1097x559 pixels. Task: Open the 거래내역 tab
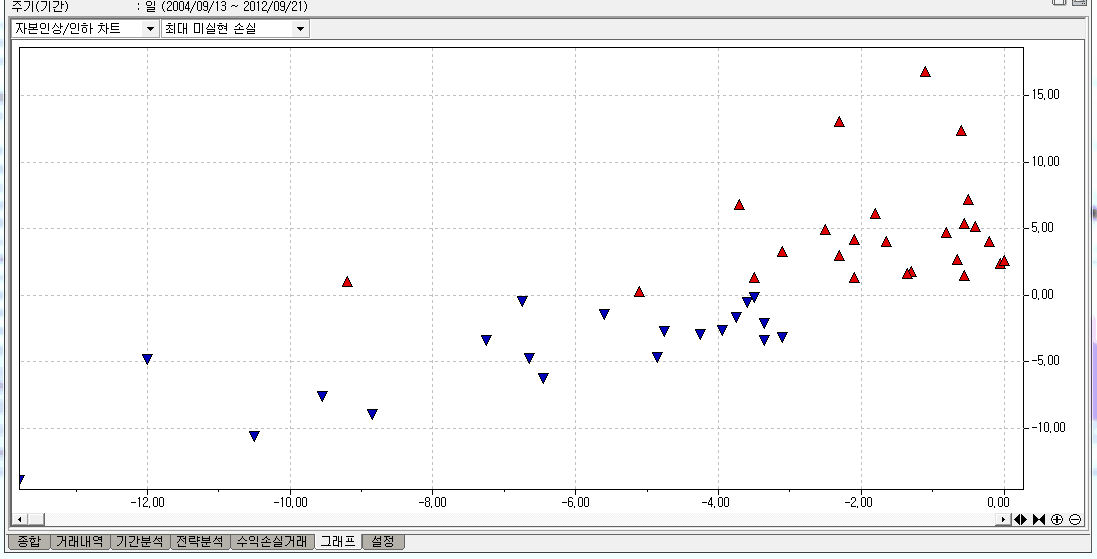tap(79, 542)
